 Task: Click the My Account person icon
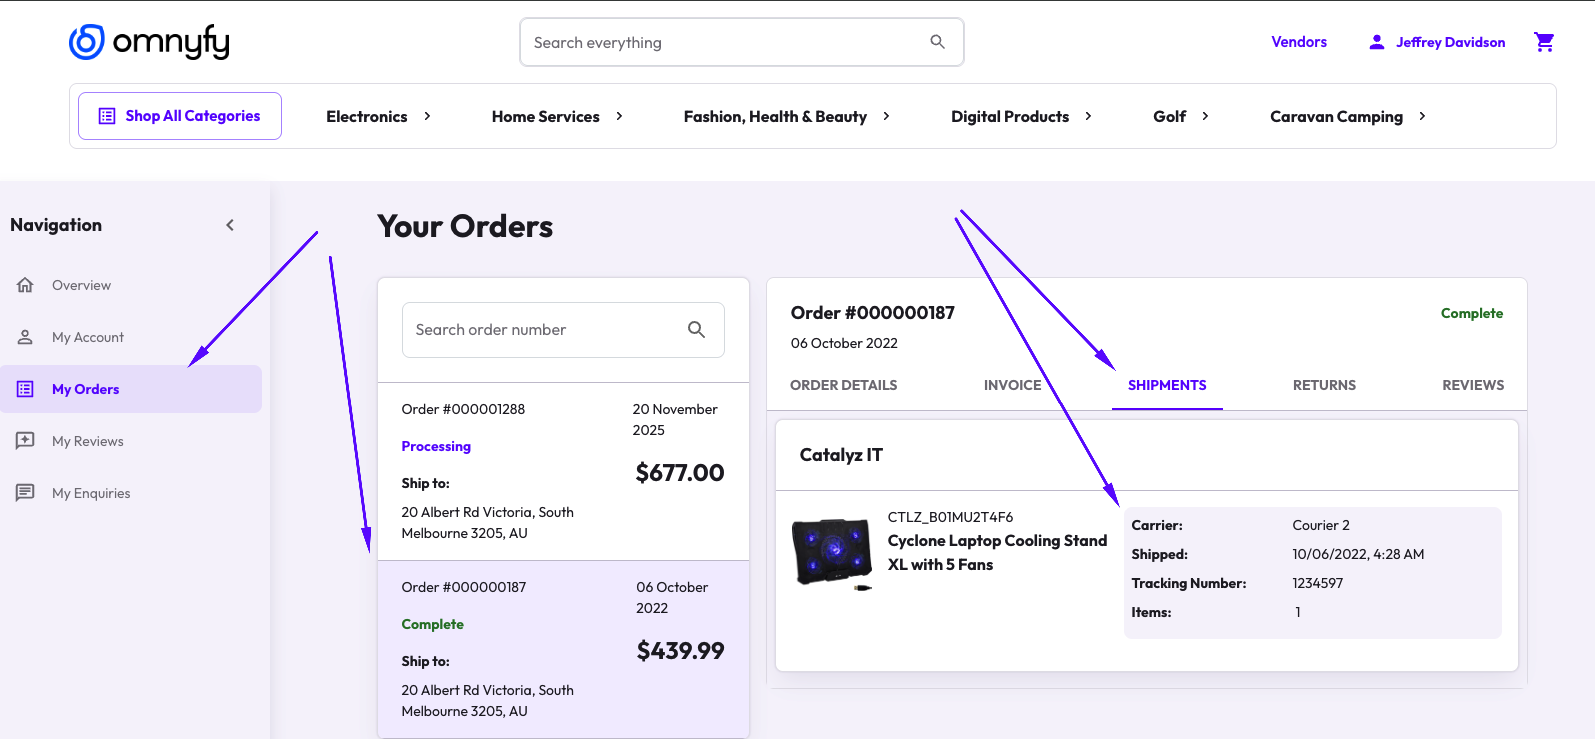(26, 337)
